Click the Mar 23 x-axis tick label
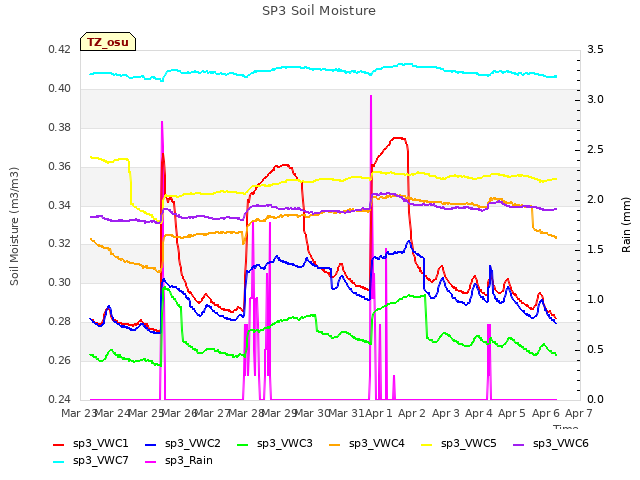The width and height of the screenshot is (640, 480). (x=78, y=413)
